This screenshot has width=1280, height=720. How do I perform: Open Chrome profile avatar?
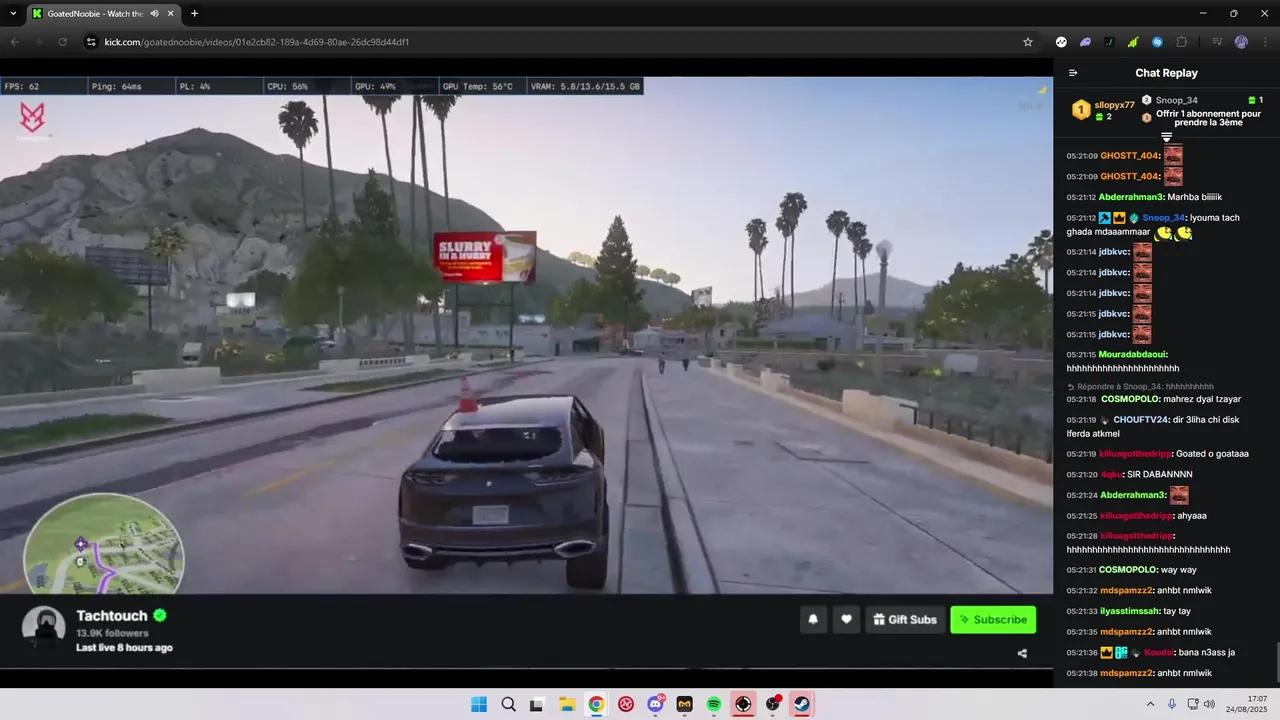click(1241, 42)
